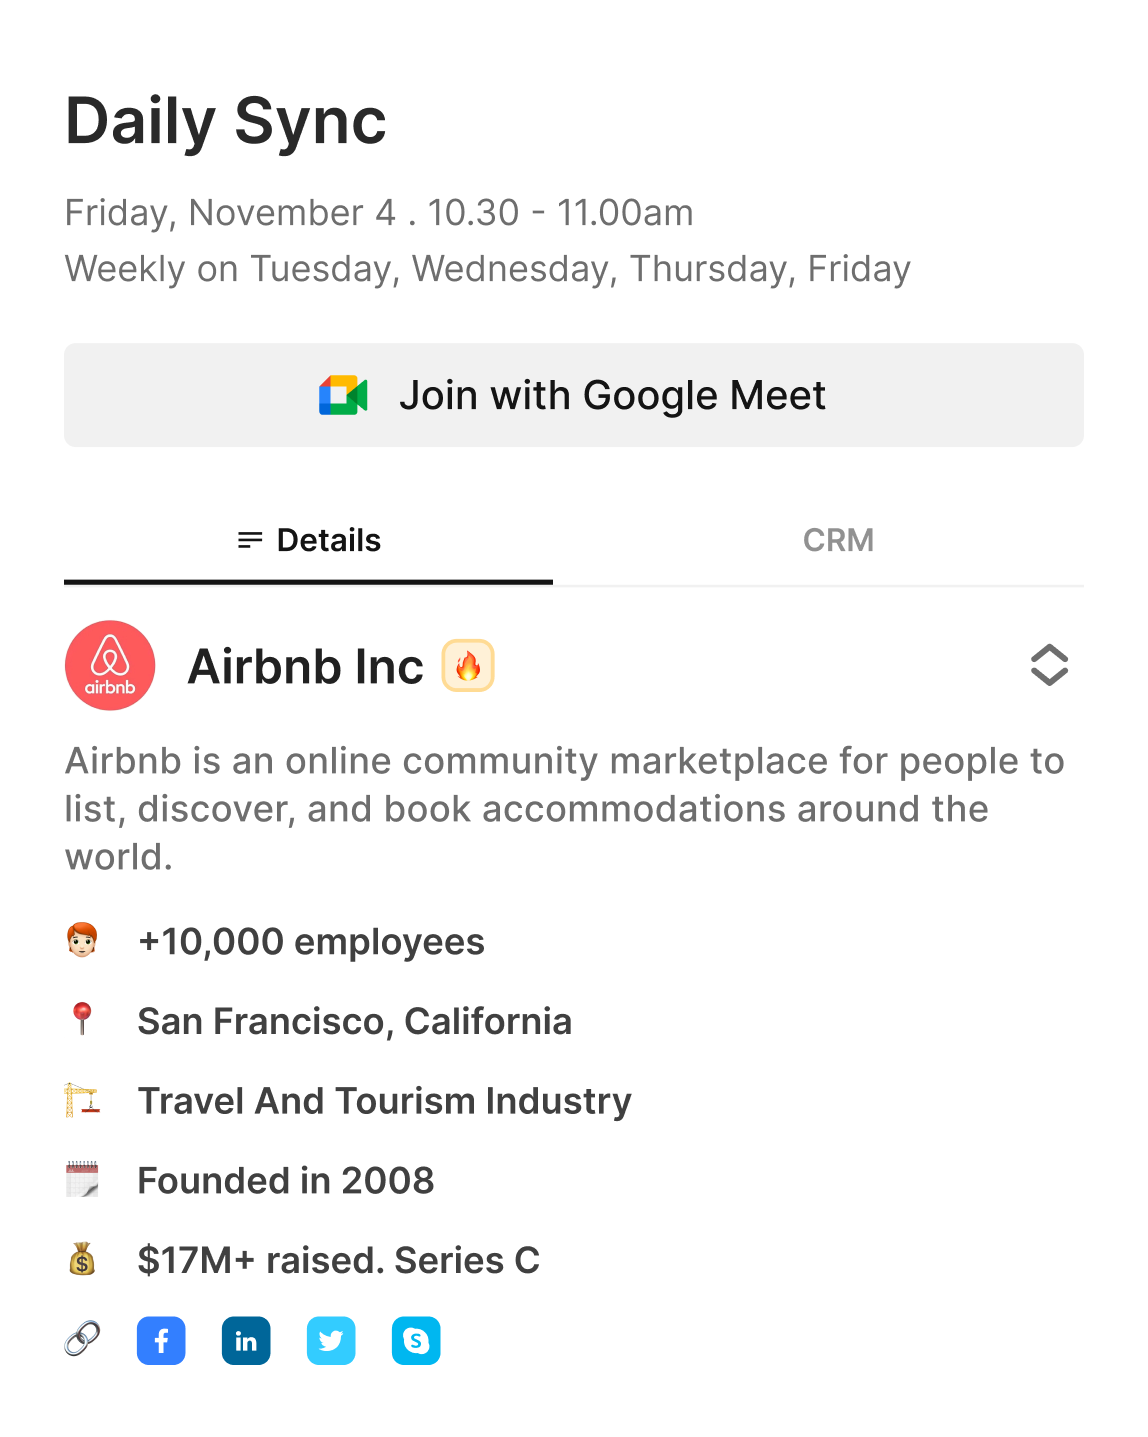Click the Airbnb Inc company name
Image resolution: width=1148 pixels, height=1437 pixels.
(x=306, y=667)
